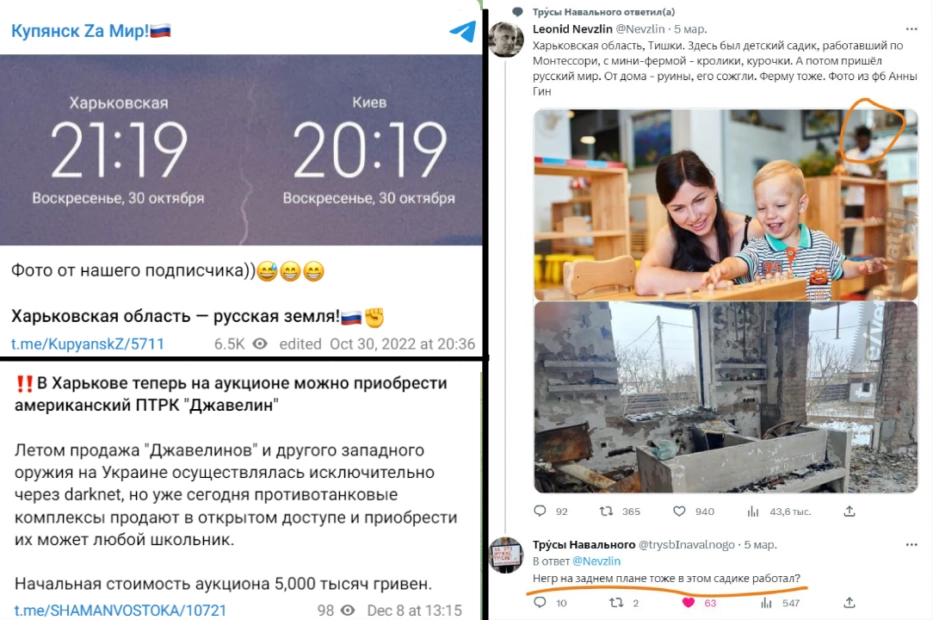The width and height of the screenshot is (933, 620).
Task: Retweet the reply with 2 retweets
Action: 616,603
